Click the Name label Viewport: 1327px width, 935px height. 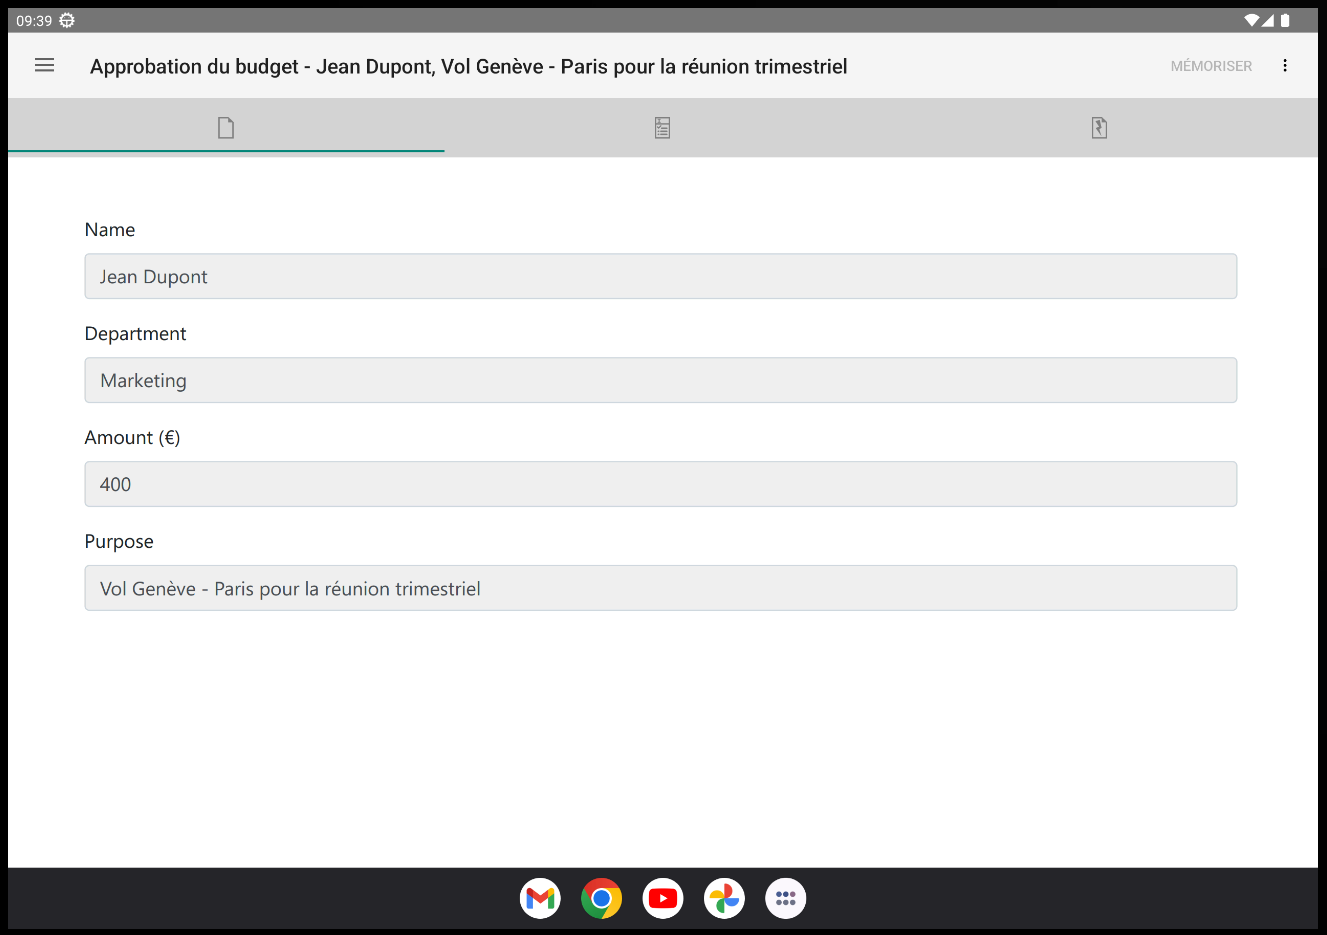110,230
